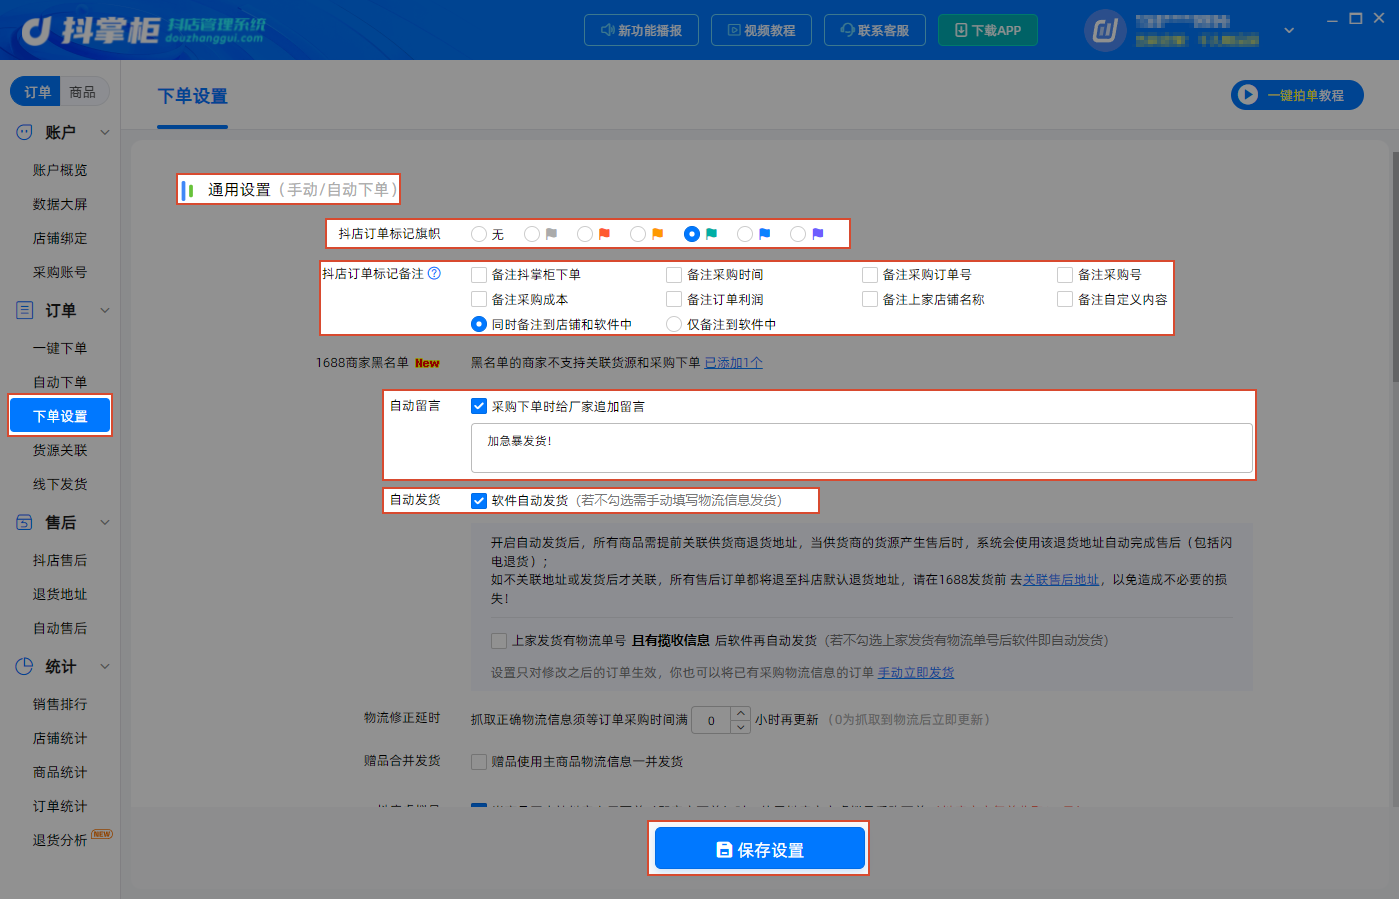
Task: Click the 账户 wallet icon in sidebar
Action: tap(25, 132)
